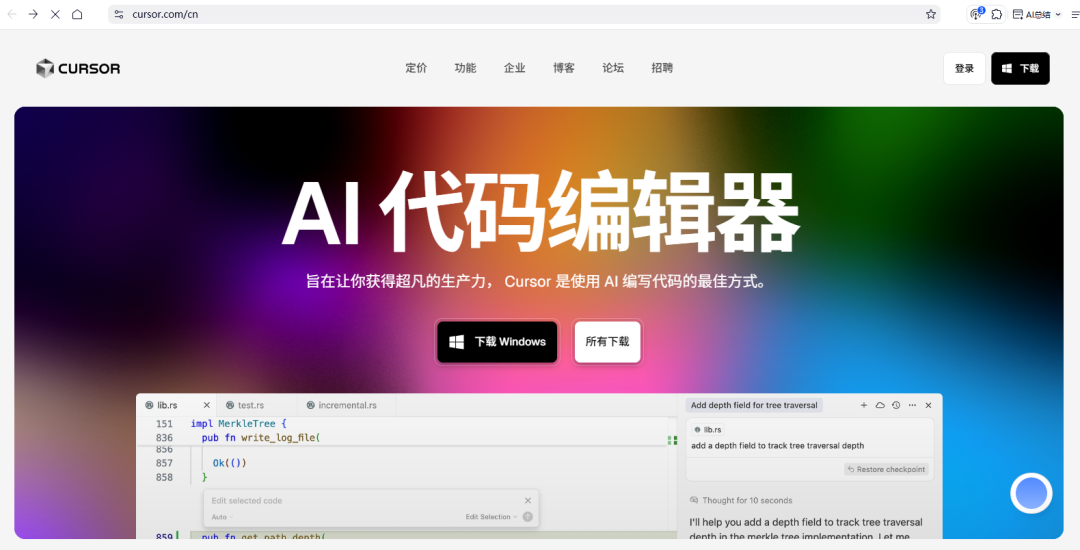Screen dimensions: 1080x550
Task: Open the 功能 features page
Action: [x=465, y=68]
